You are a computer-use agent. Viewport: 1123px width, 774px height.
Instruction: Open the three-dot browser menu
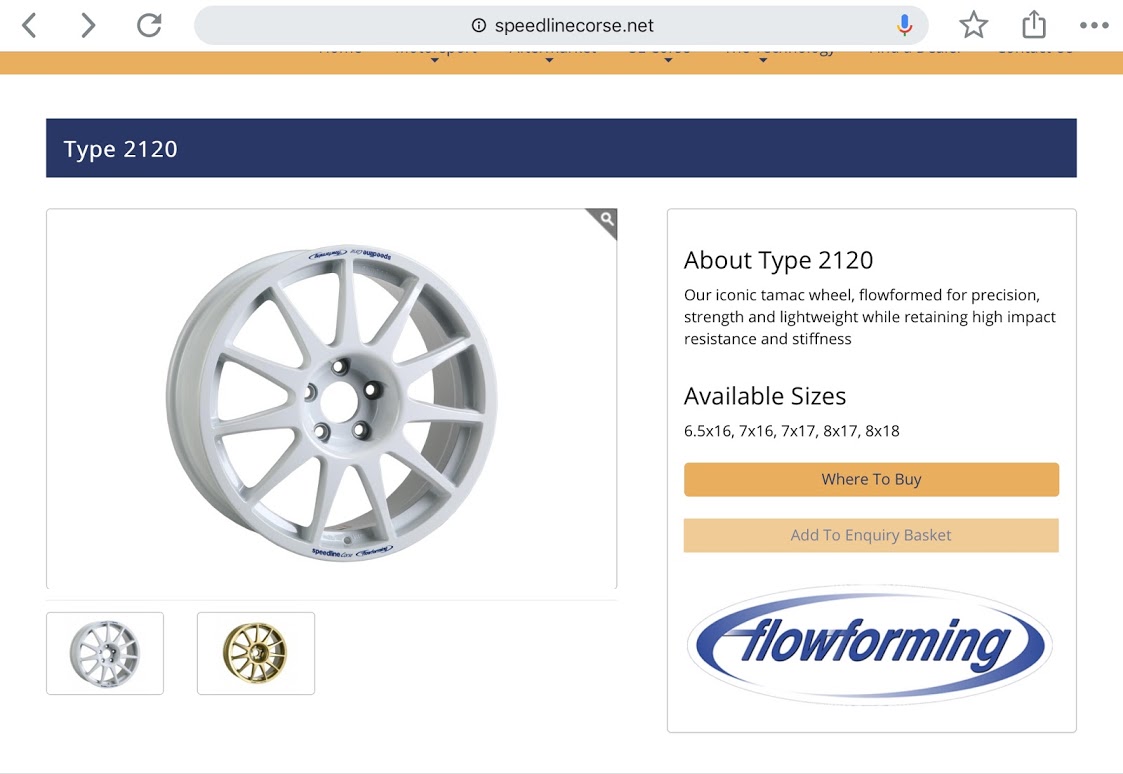[x=1094, y=26]
